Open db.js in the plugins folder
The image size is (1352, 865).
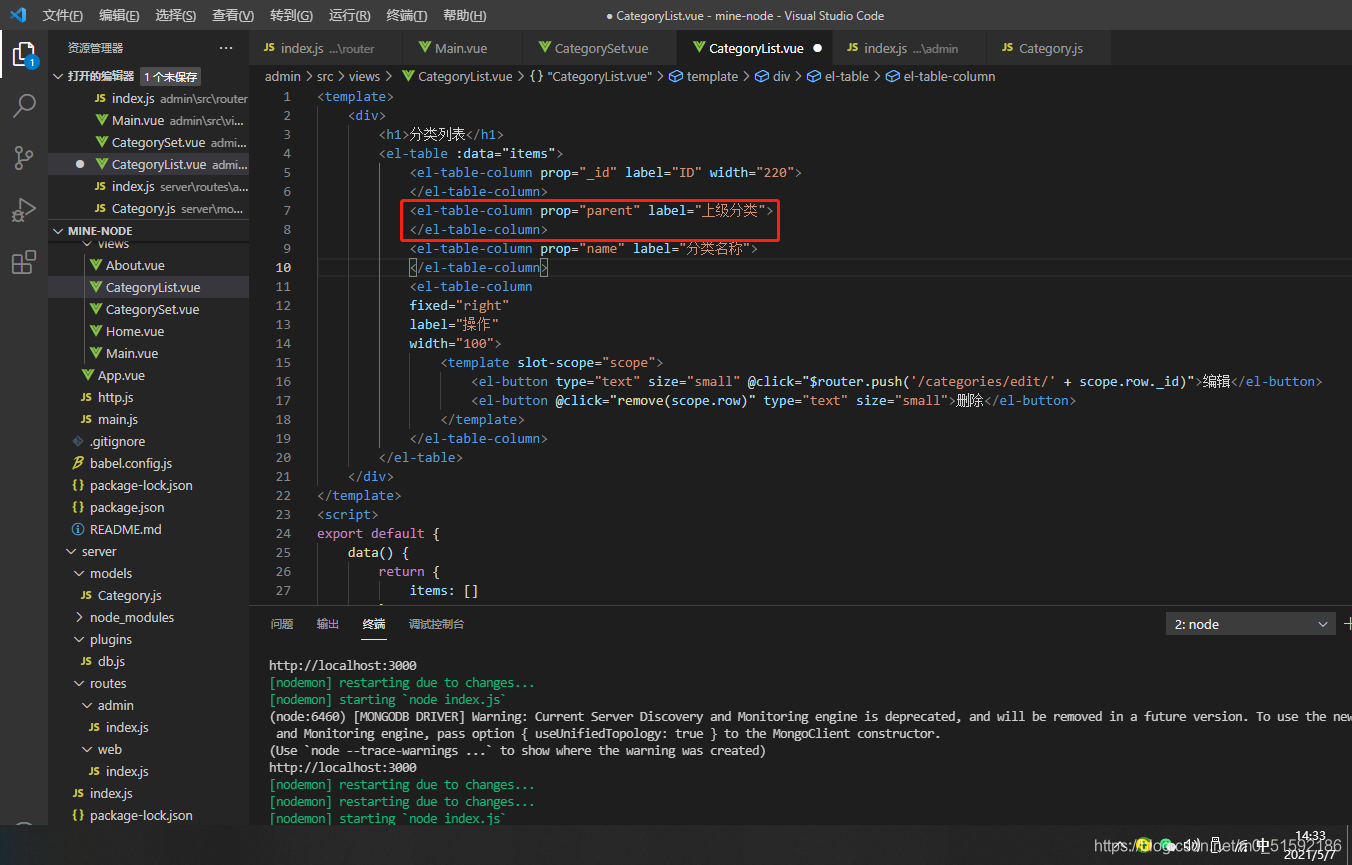click(x=111, y=661)
